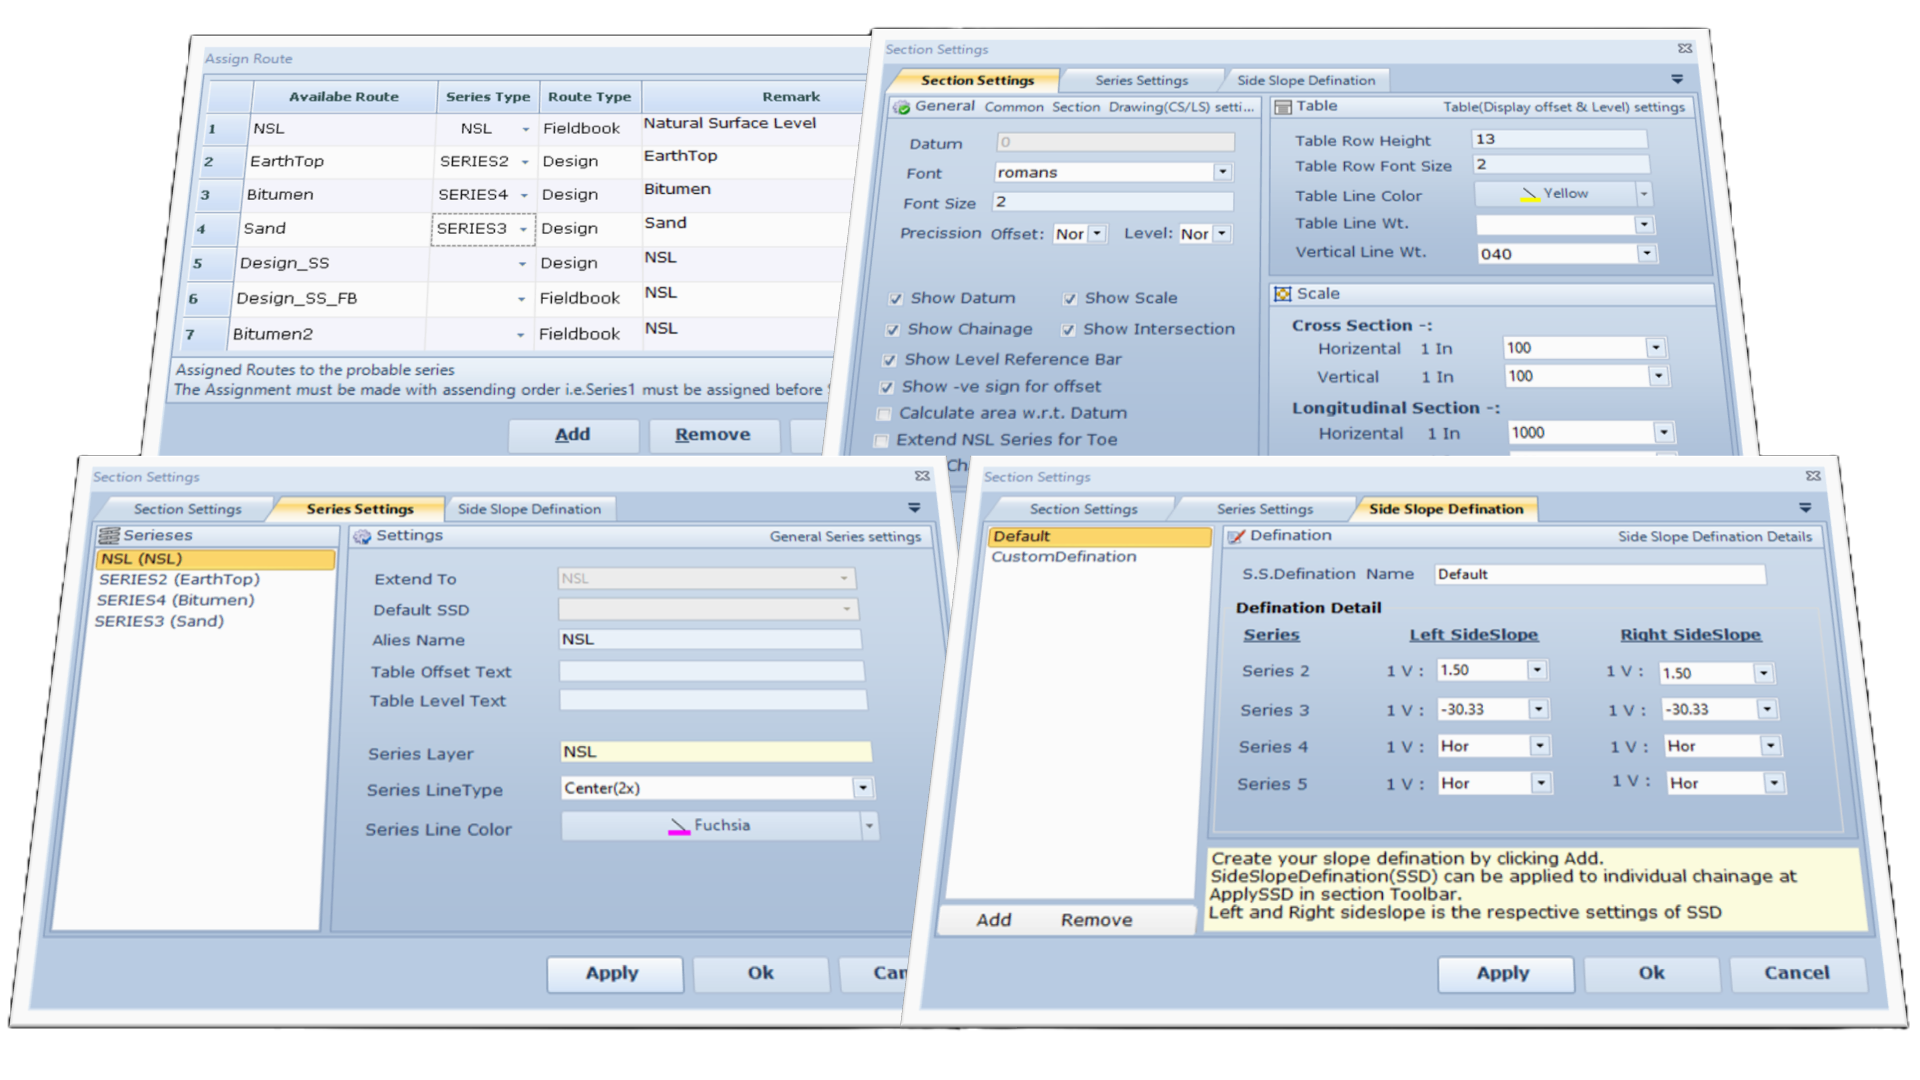1920x1080 pixels.
Task: Enable Calculate area w.r.t. Datum
Action: pyautogui.click(x=884, y=414)
